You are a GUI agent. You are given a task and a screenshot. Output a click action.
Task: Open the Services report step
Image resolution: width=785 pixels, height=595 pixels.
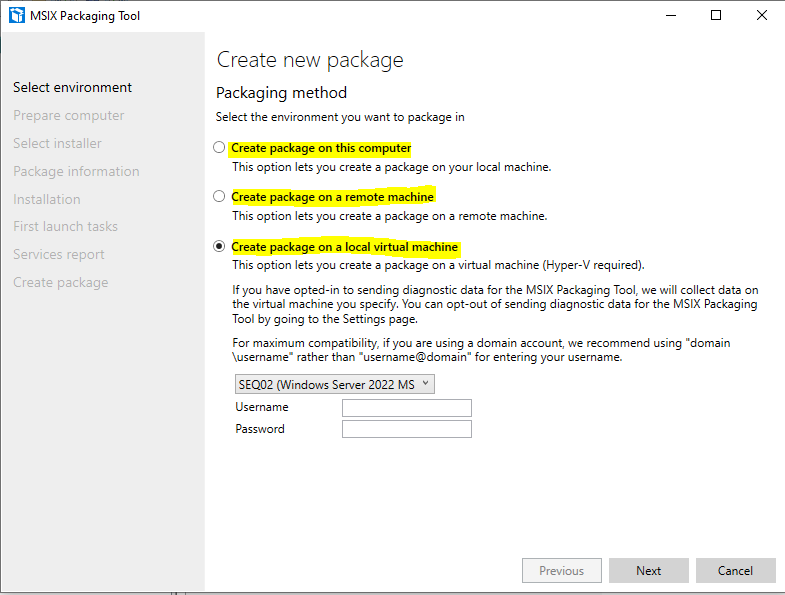59,255
